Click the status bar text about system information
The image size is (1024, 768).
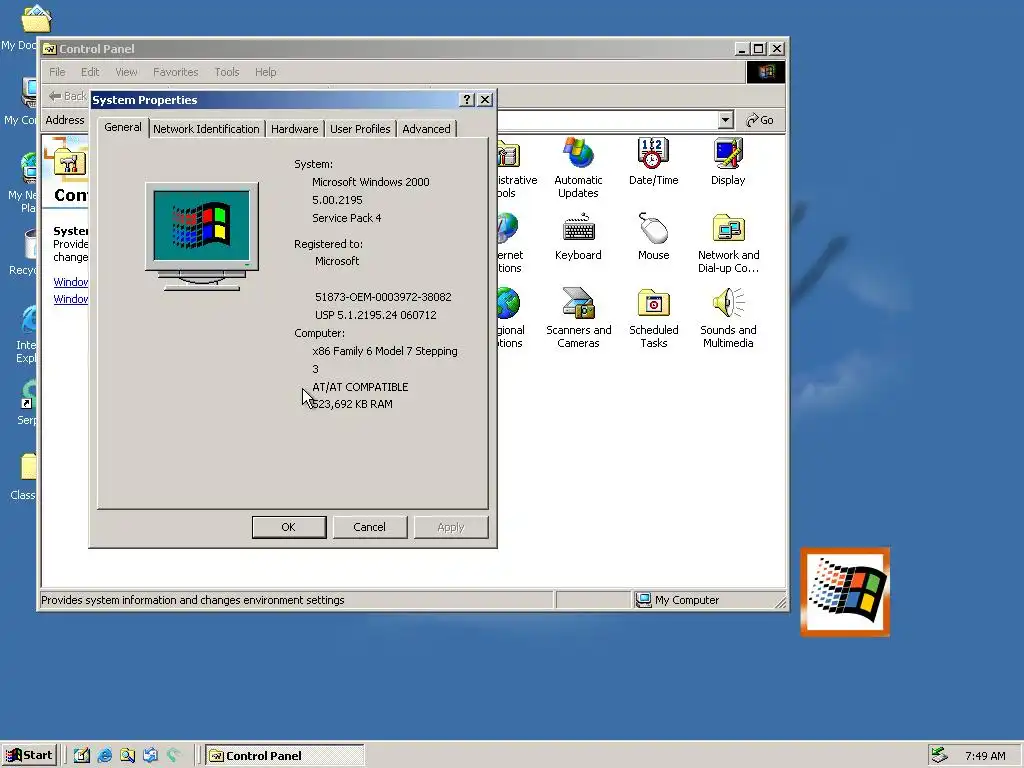[x=193, y=600]
